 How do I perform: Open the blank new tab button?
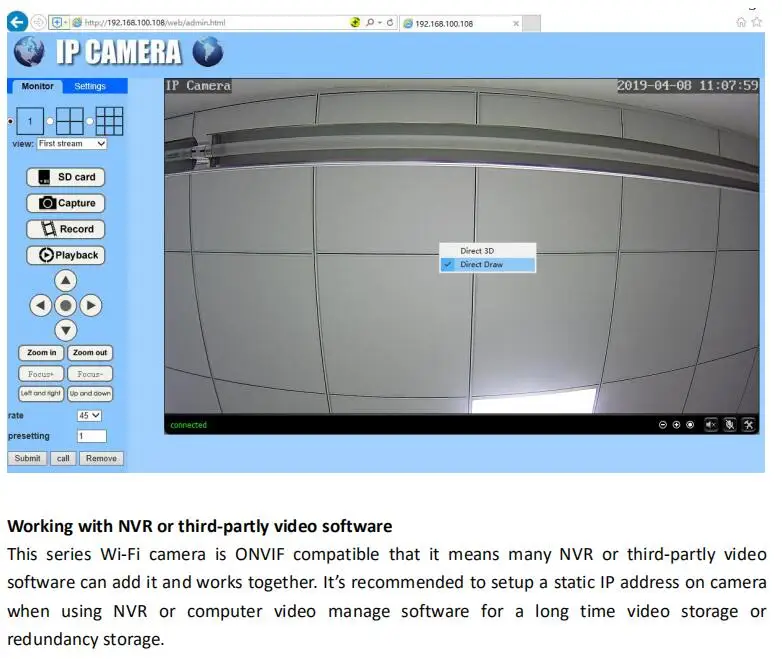[x=532, y=23]
